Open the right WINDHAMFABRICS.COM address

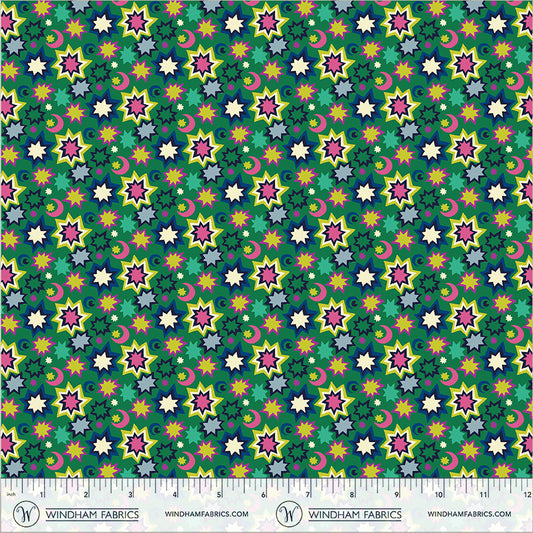469,514
